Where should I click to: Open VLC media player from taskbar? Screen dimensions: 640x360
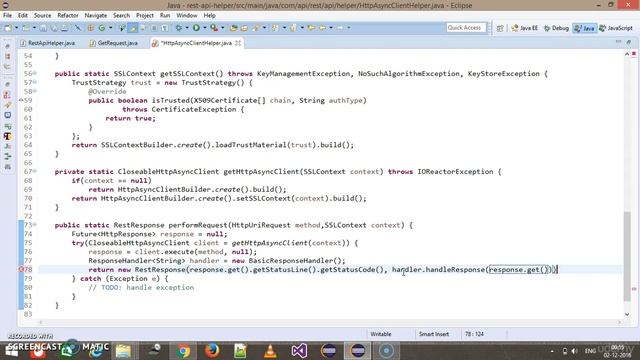[x=270, y=351]
